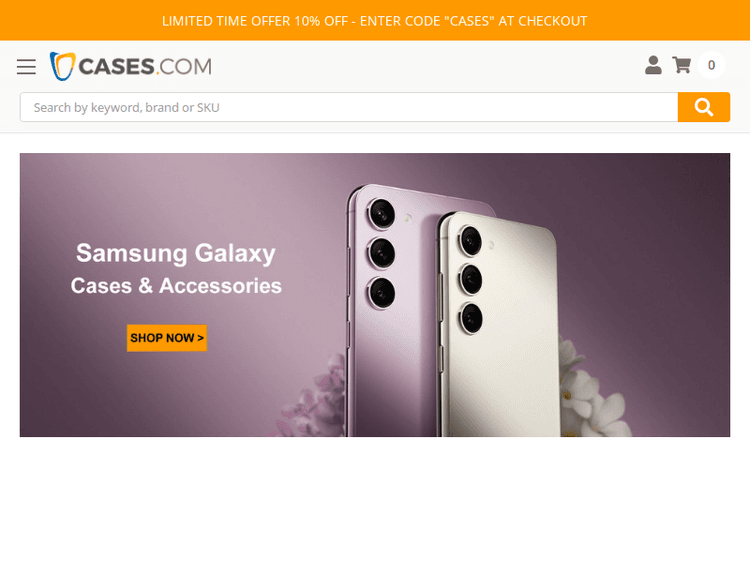This screenshot has width=750, height=563.
Task: Click the bottom camera lens on cream phone
Action: pos(471,318)
